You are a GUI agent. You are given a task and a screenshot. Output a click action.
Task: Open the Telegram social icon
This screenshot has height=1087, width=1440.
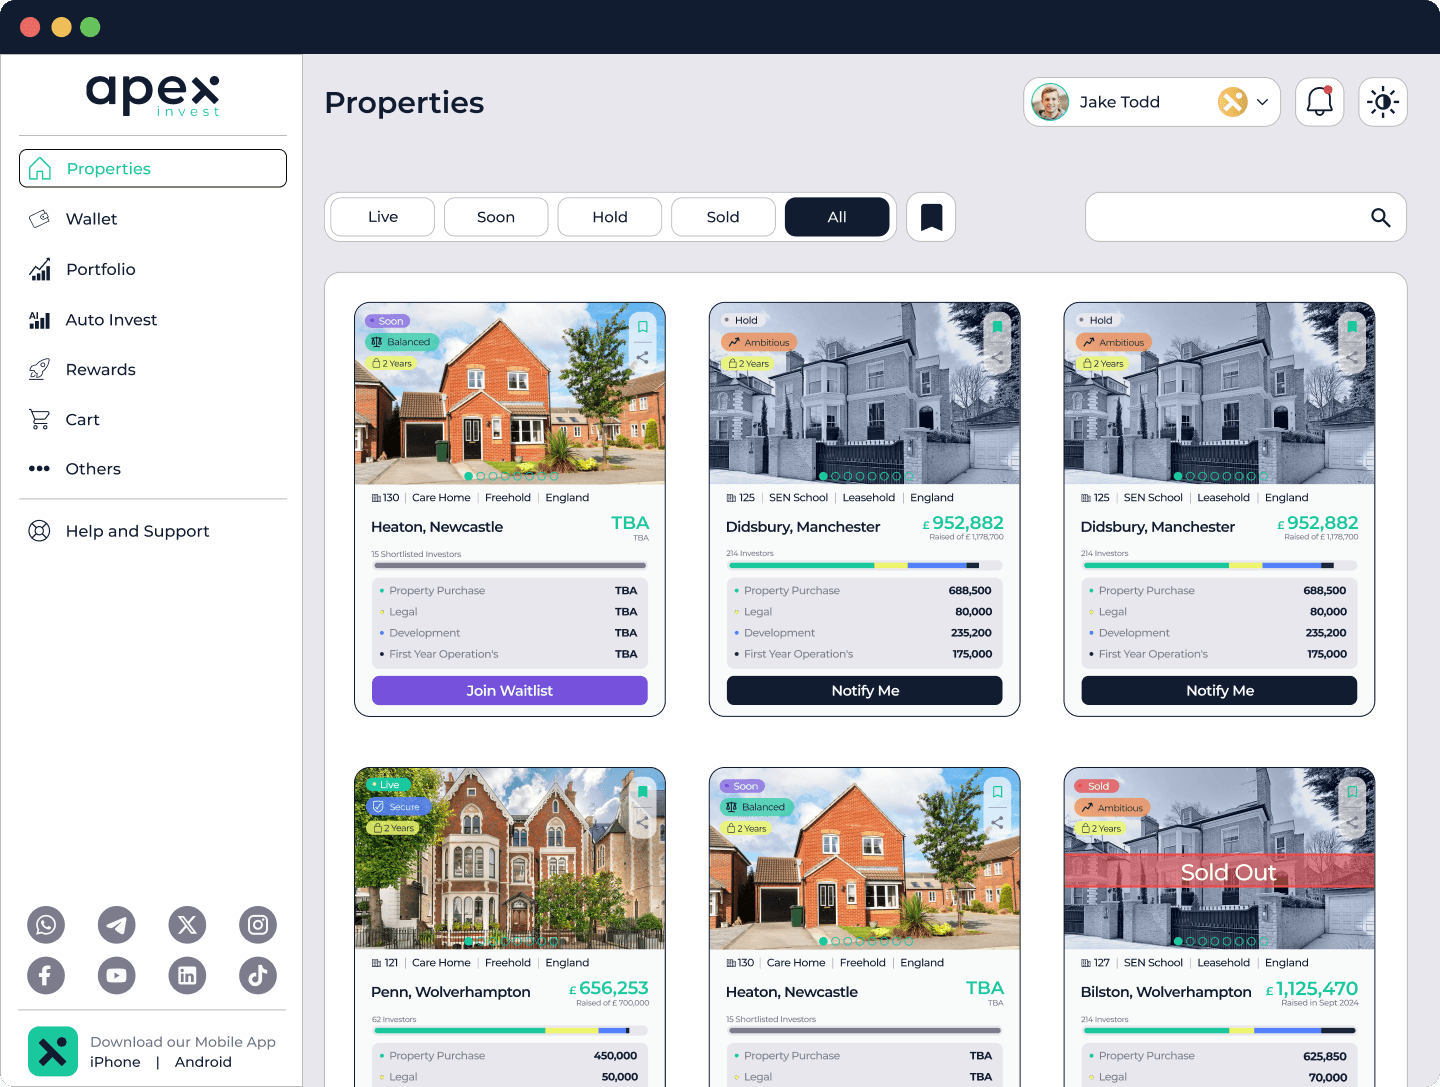coord(117,925)
